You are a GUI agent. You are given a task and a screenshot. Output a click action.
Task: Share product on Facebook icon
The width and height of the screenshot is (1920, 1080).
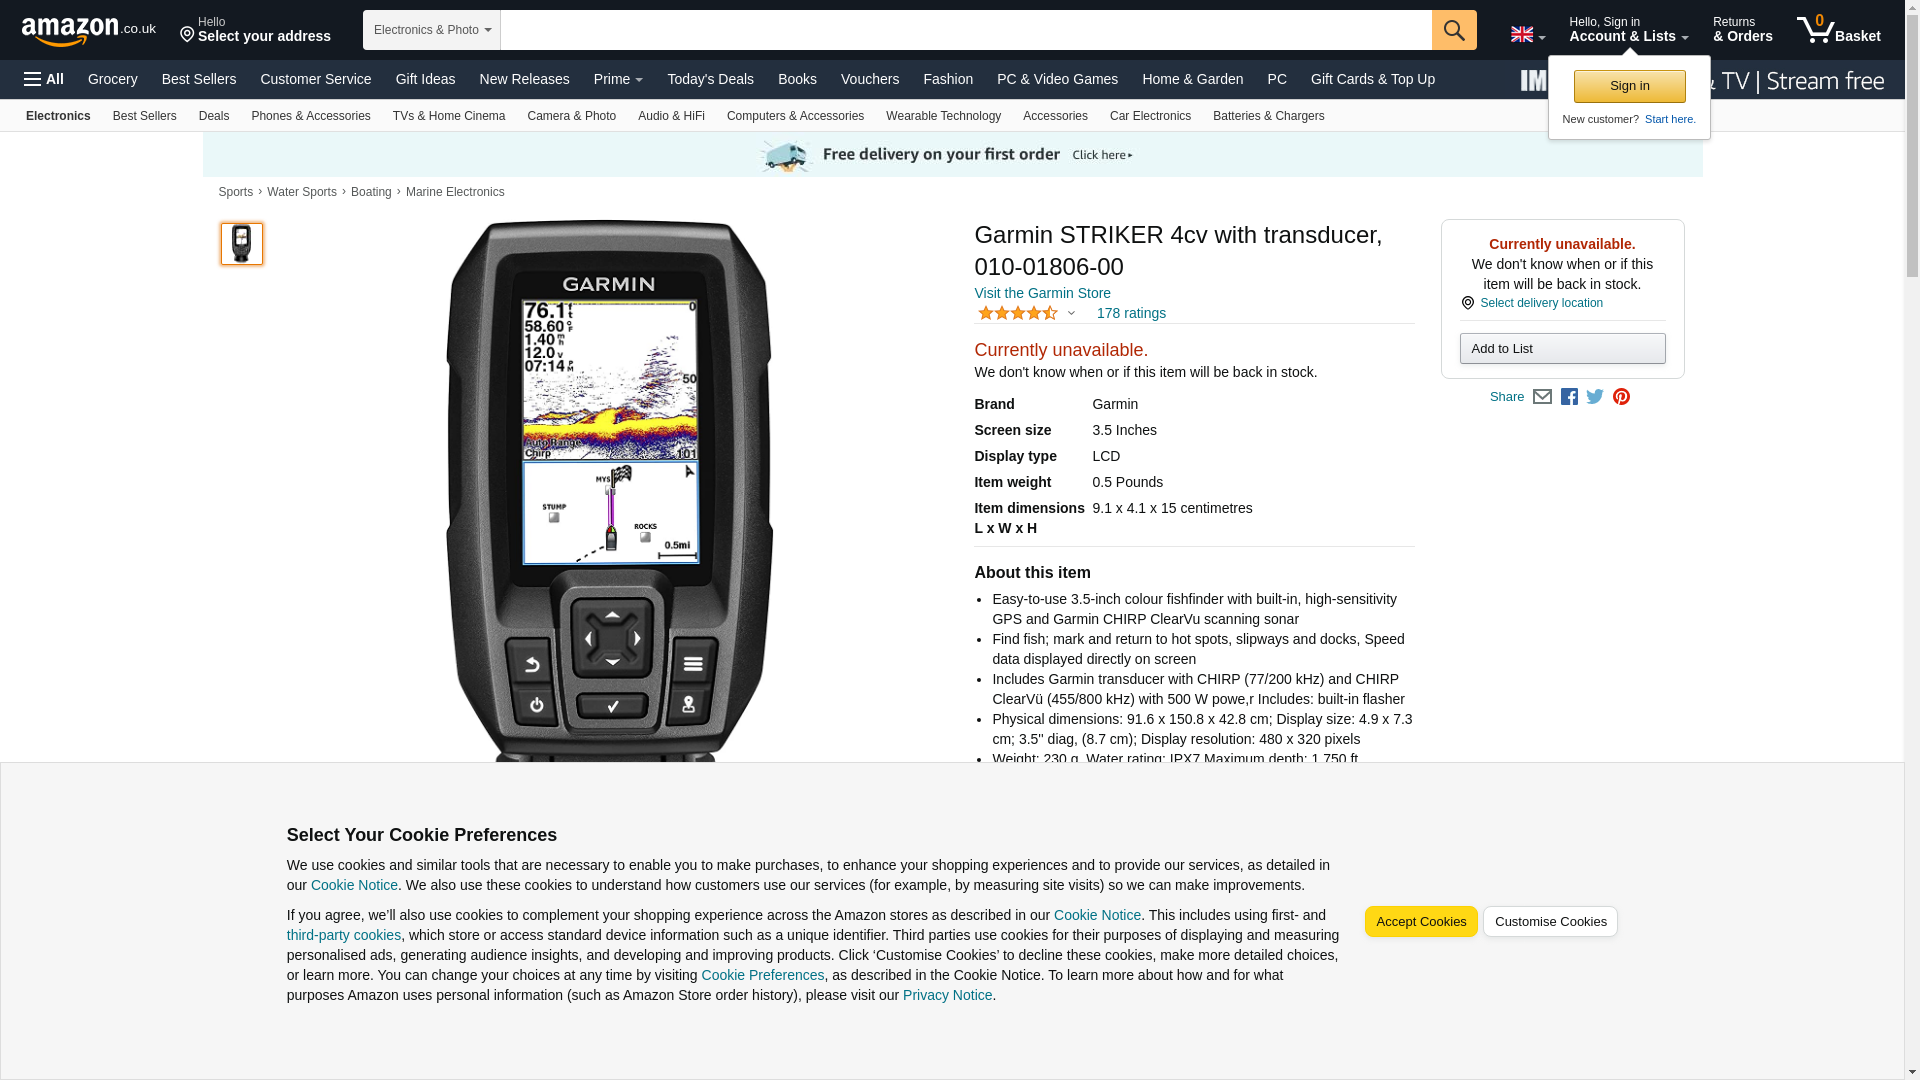[x=1569, y=397]
